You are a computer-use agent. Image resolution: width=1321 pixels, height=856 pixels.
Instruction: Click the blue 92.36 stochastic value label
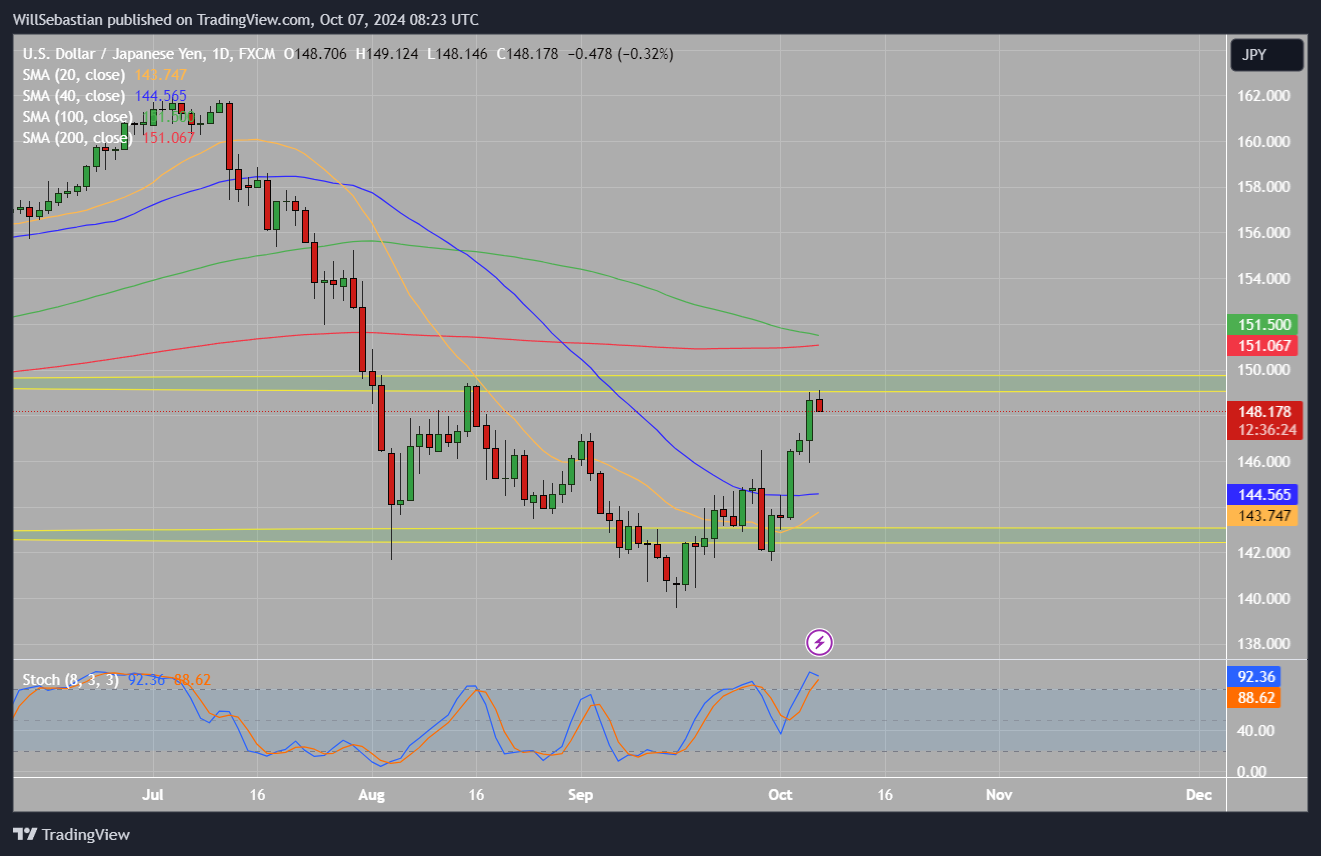1254,677
